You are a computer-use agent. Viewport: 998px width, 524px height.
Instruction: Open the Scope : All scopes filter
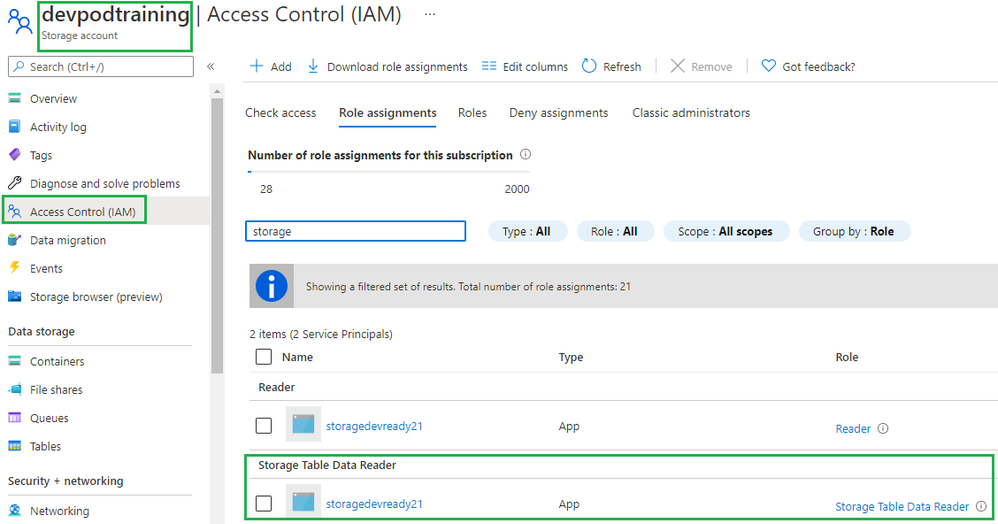[x=725, y=231]
